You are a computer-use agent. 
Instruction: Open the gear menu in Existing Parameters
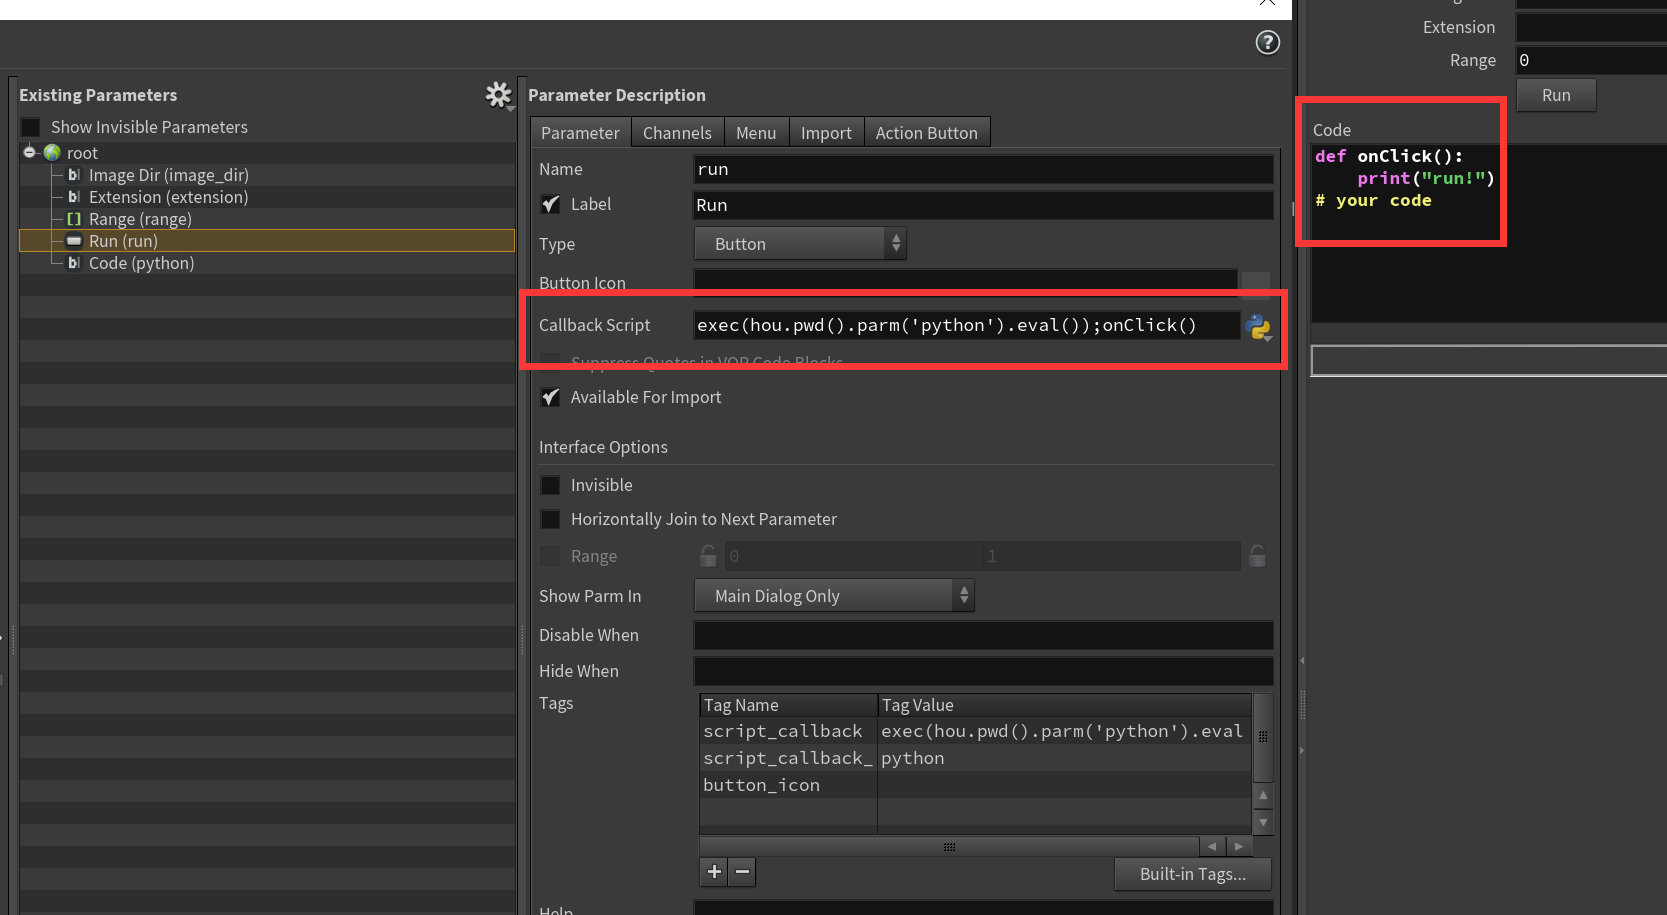click(498, 95)
